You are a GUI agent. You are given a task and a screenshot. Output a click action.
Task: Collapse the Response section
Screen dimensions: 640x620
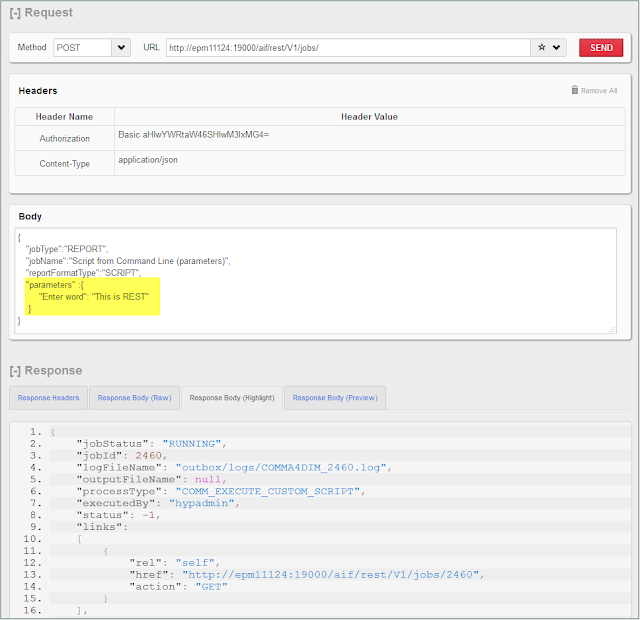point(15,371)
